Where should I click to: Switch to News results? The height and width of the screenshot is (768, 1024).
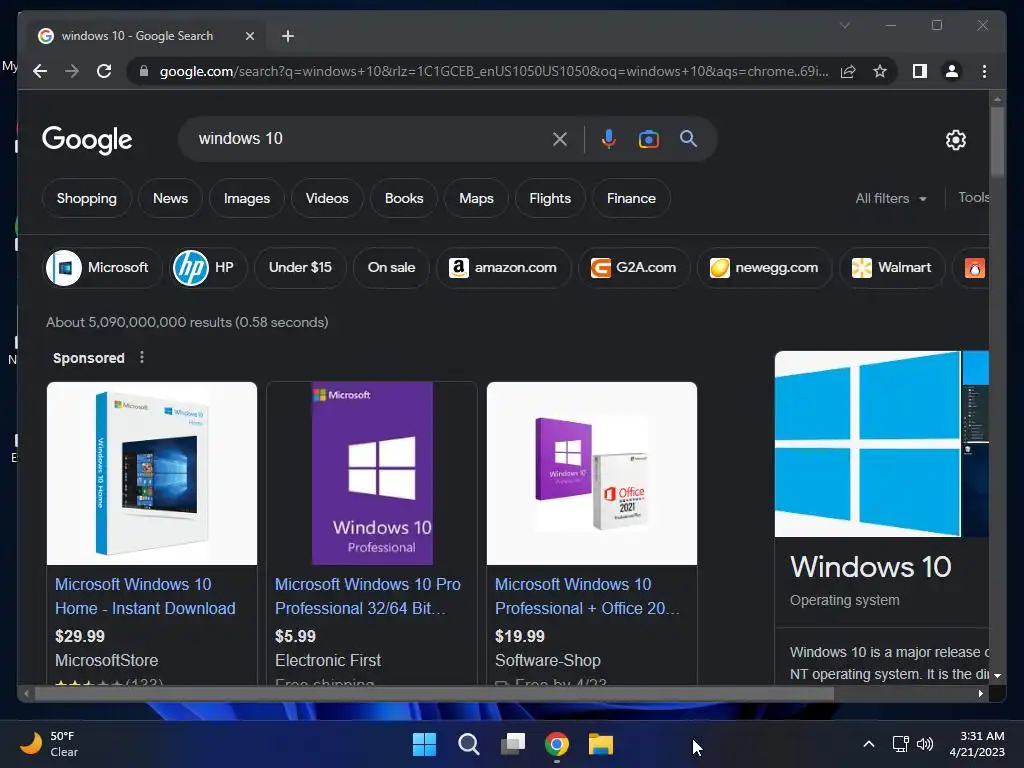(x=170, y=199)
